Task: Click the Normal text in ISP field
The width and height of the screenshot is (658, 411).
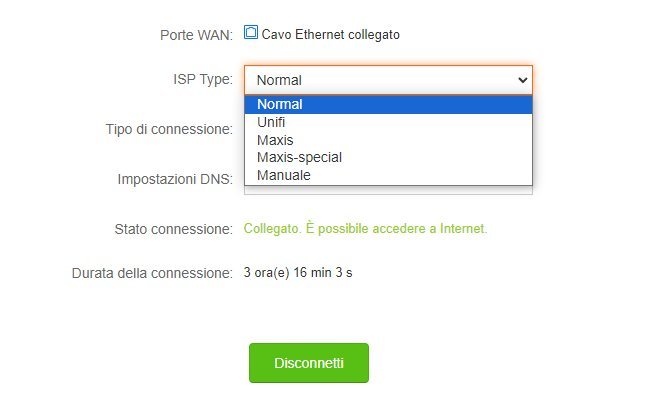Action: pyautogui.click(x=279, y=80)
